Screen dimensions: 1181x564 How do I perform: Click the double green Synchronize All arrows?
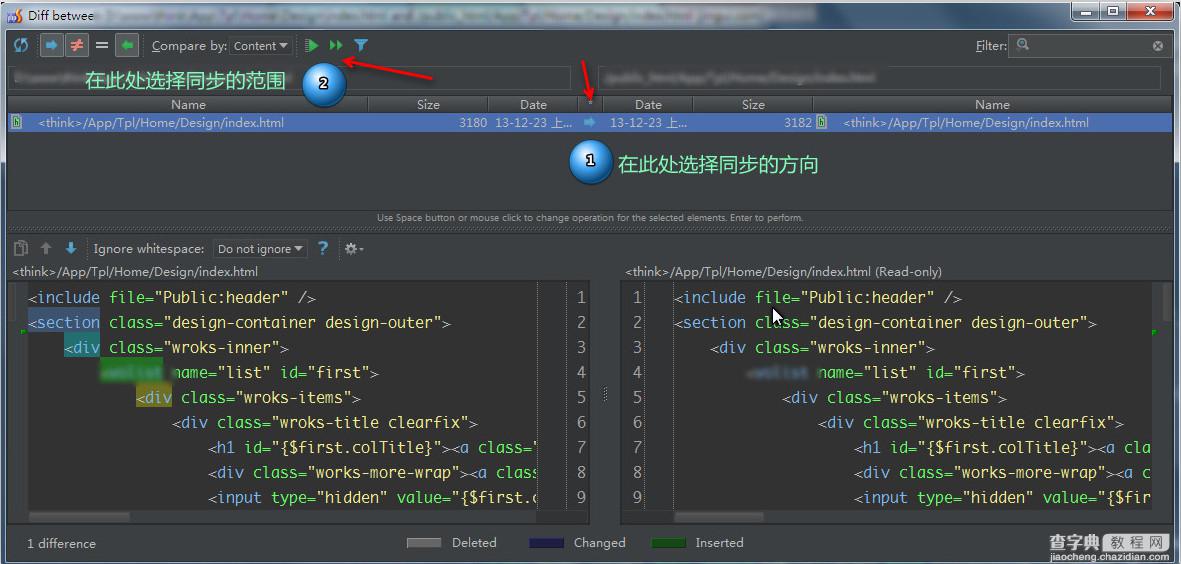336,46
